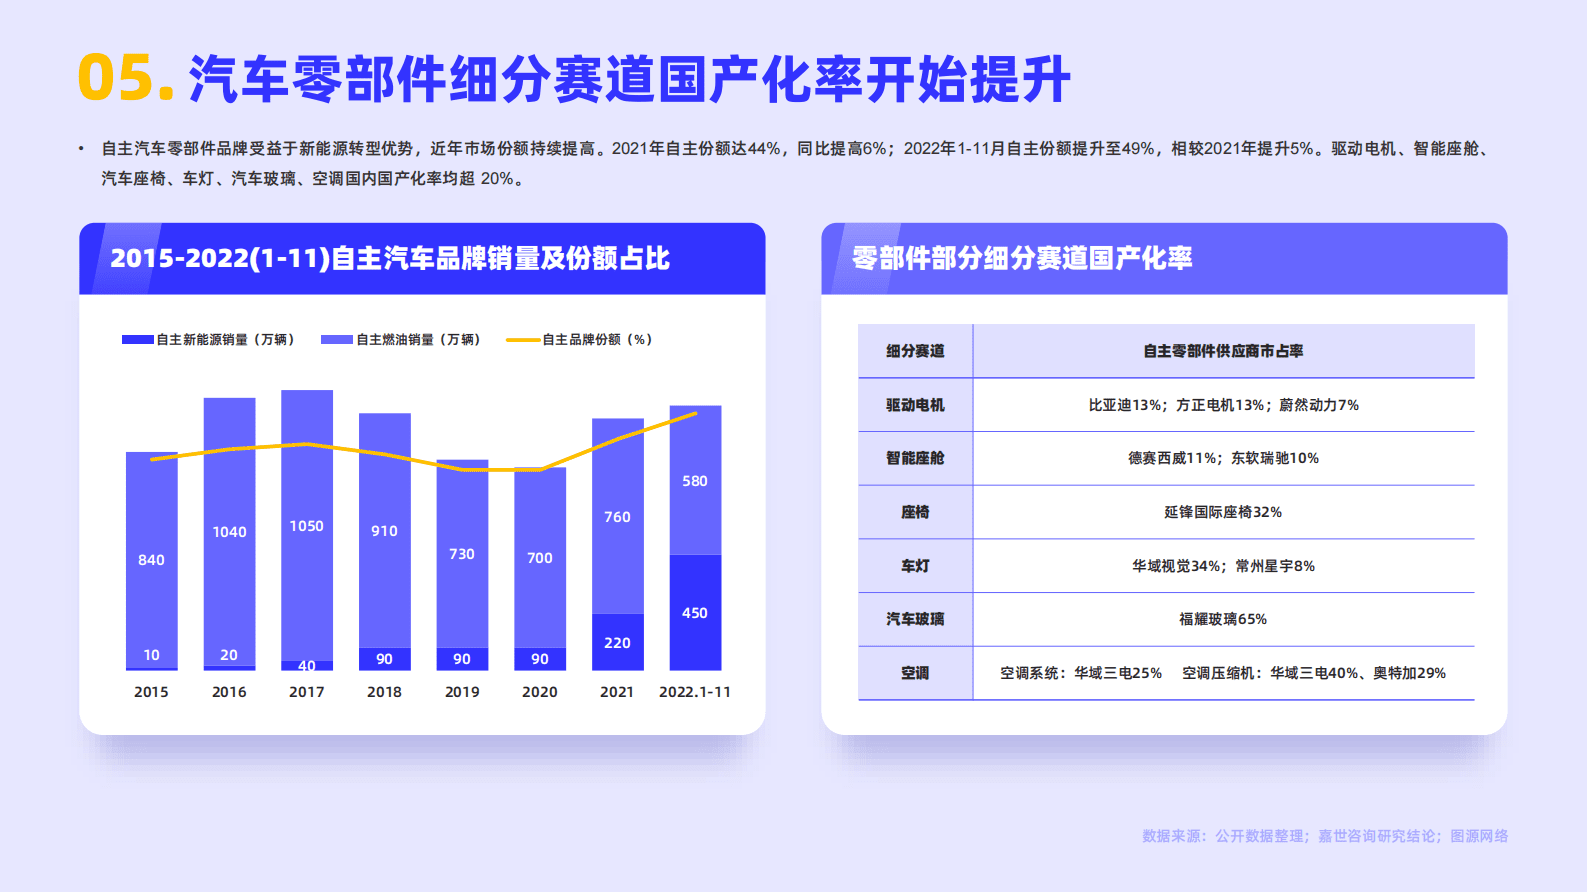Viewport: 1587px width, 892px height.
Task: Click the chart header 2015-2022(1-11)自主汽车品牌销量及份额占比
Action: pos(390,258)
